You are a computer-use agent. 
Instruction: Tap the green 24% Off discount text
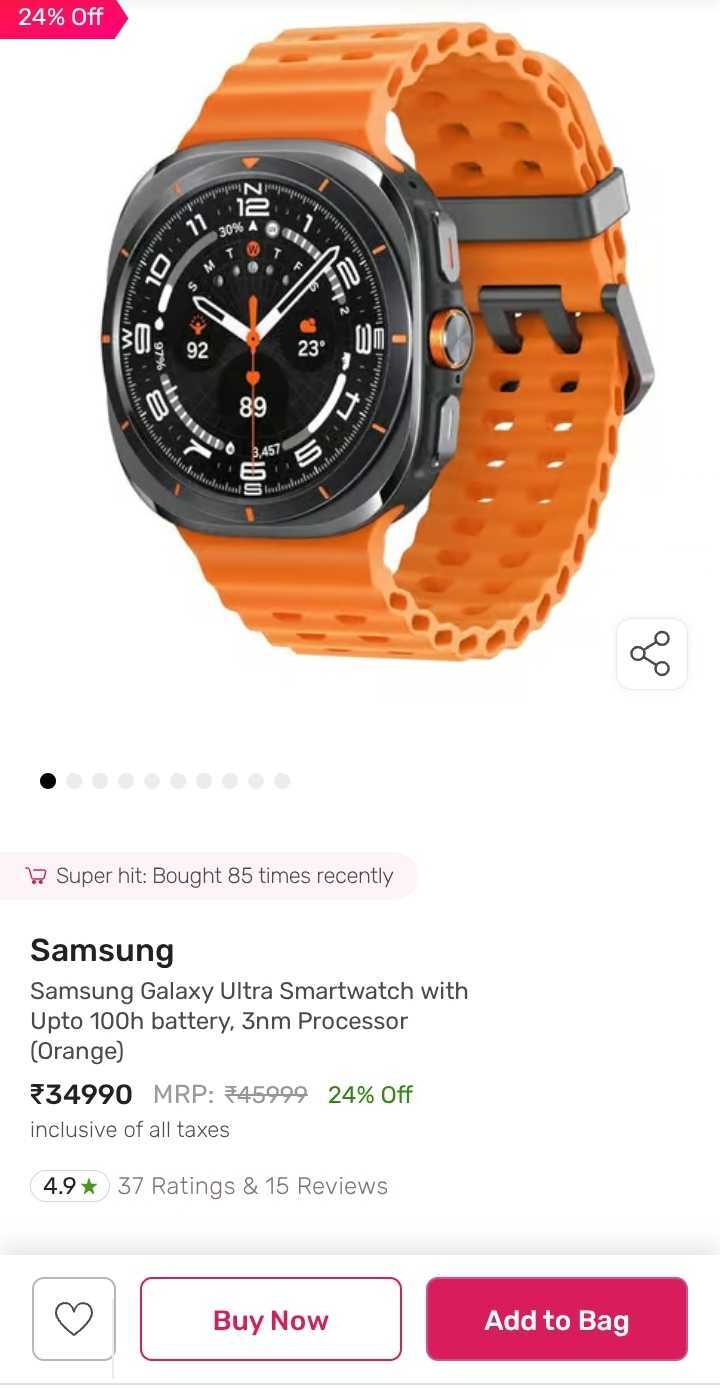click(x=370, y=1095)
